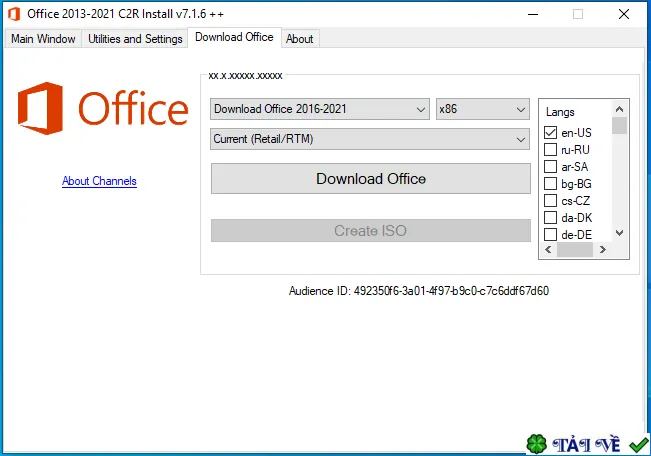Click the Langs list scroll left arrow

548,250
